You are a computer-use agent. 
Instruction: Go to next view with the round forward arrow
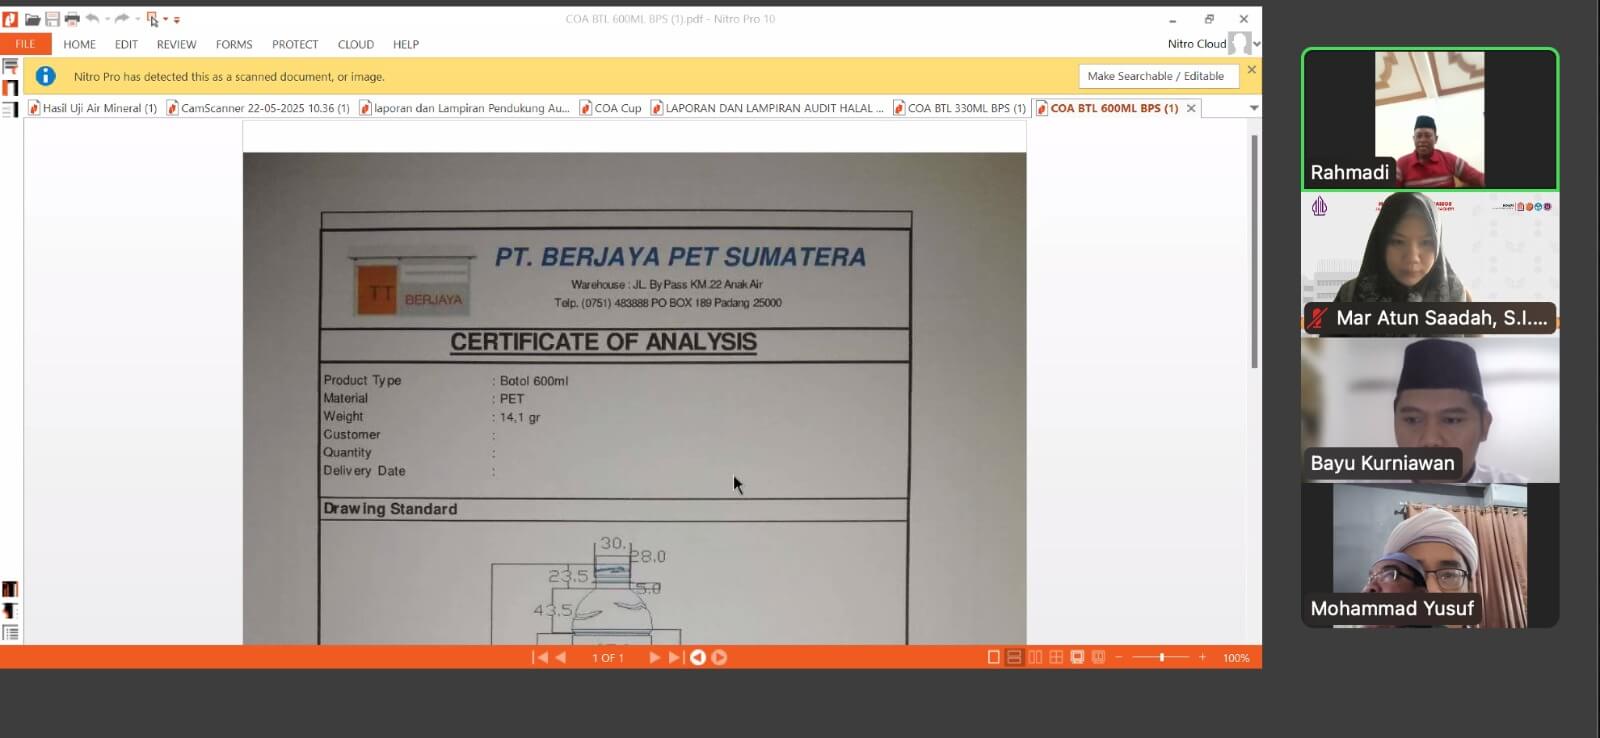click(x=719, y=657)
